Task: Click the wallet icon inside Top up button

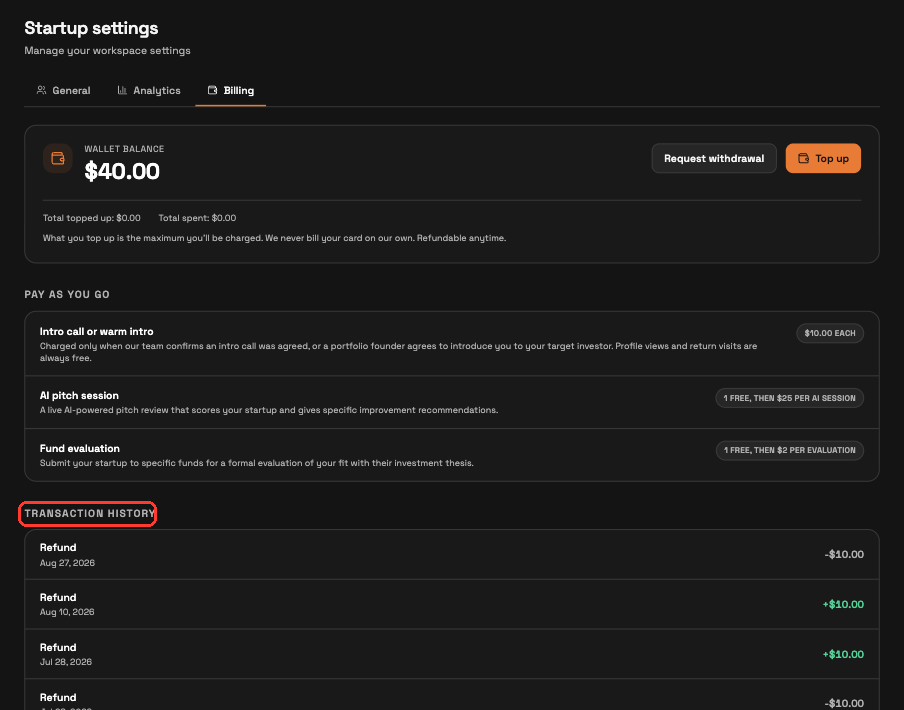Action: coord(803,158)
